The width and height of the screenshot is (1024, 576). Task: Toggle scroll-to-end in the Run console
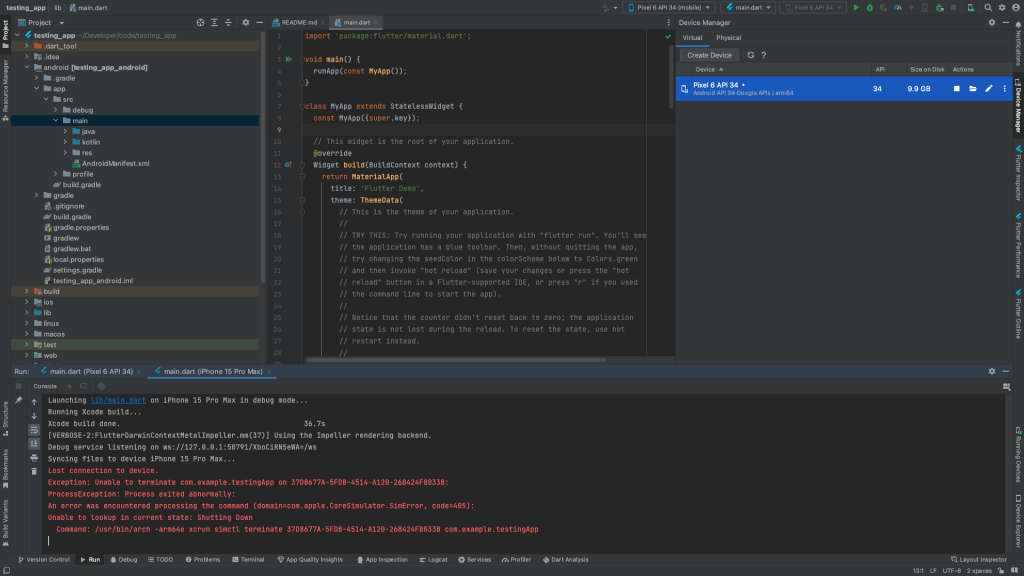34,443
